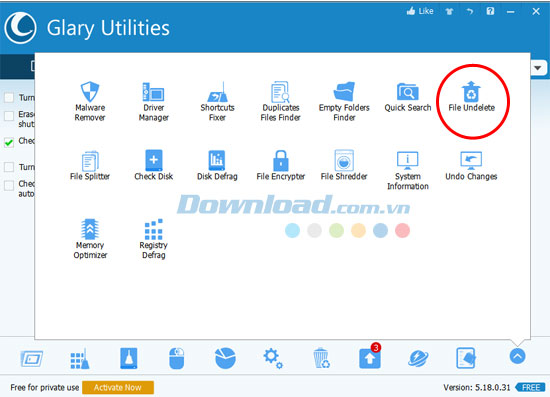Click the 'Free for private use' text
The height and width of the screenshot is (397, 550).
pyautogui.click(x=45, y=388)
